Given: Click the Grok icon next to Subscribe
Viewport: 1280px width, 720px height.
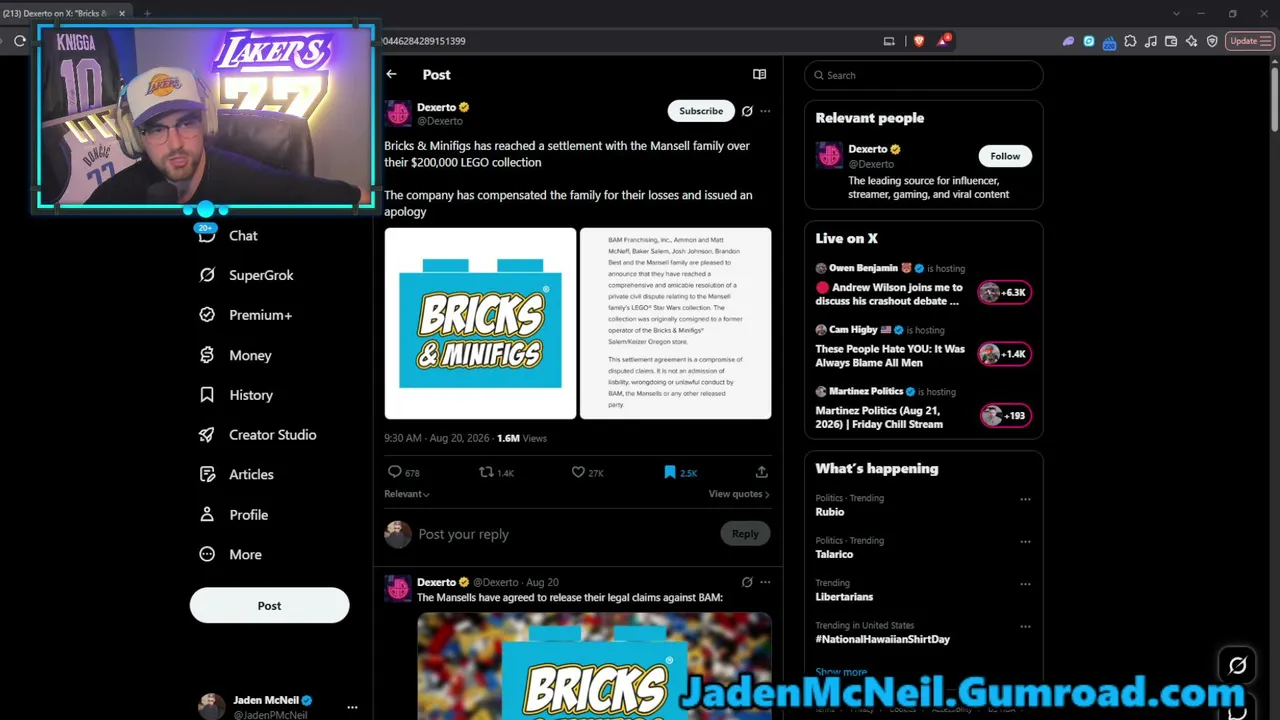Looking at the screenshot, I should coord(747,111).
